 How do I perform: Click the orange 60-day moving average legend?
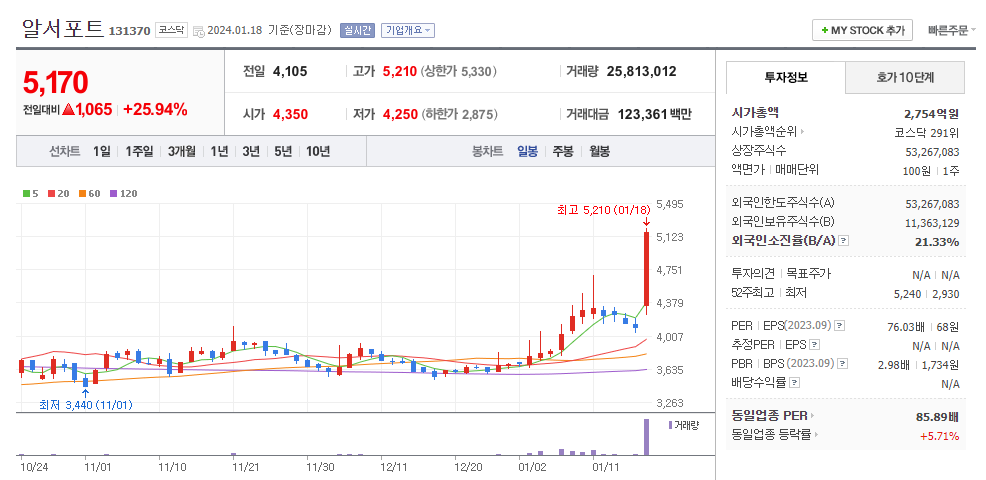pos(89,194)
